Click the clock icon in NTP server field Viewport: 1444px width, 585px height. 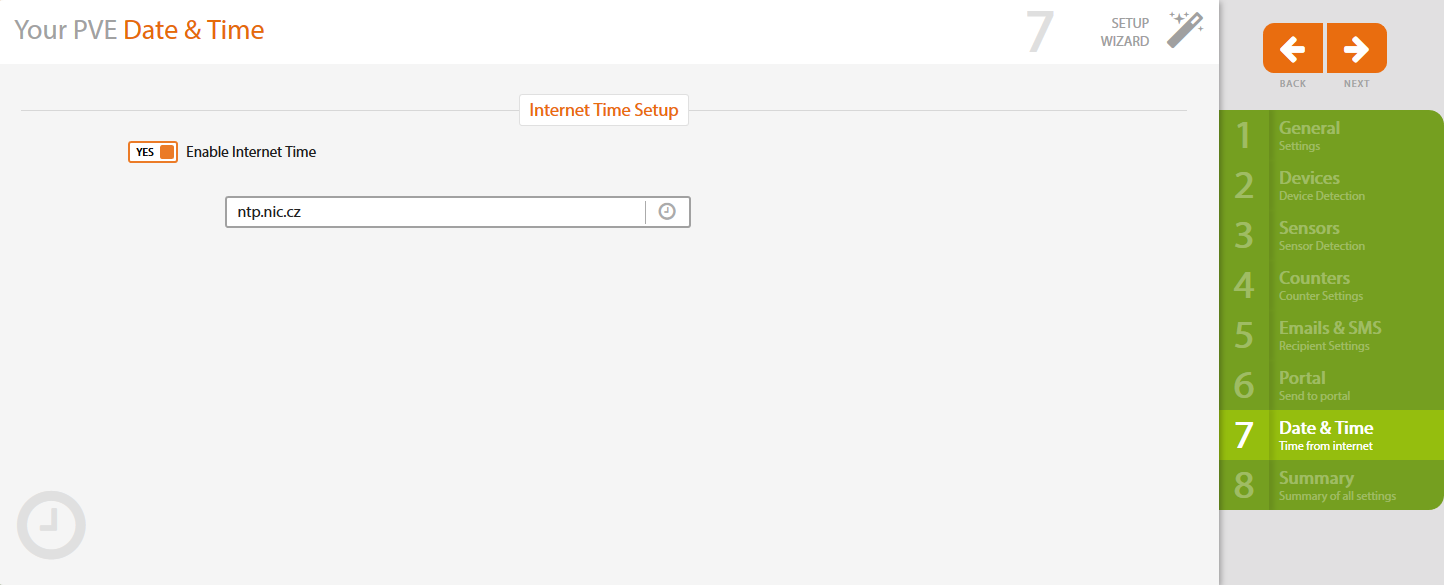(667, 212)
